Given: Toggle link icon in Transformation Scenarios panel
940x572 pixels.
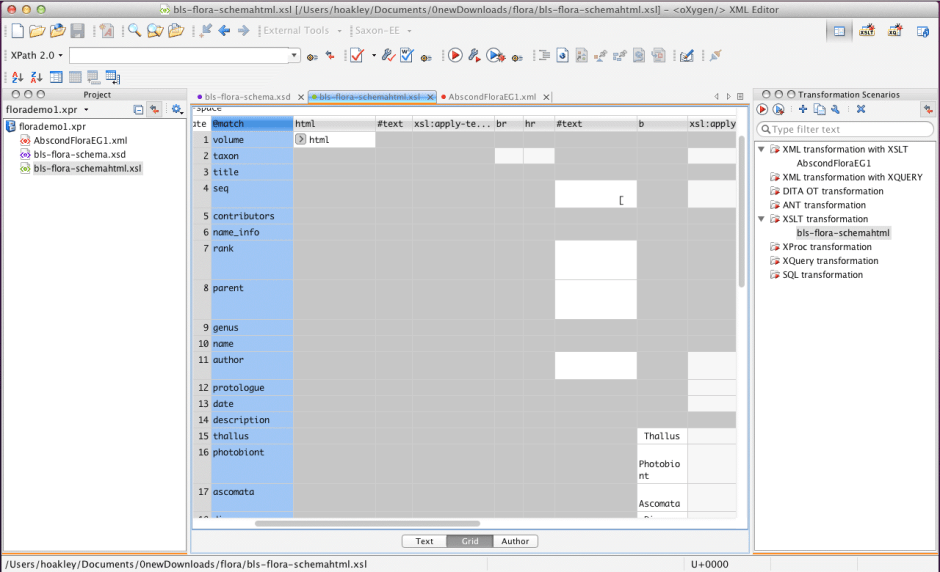Looking at the screenshot, I should coord(928,109).
